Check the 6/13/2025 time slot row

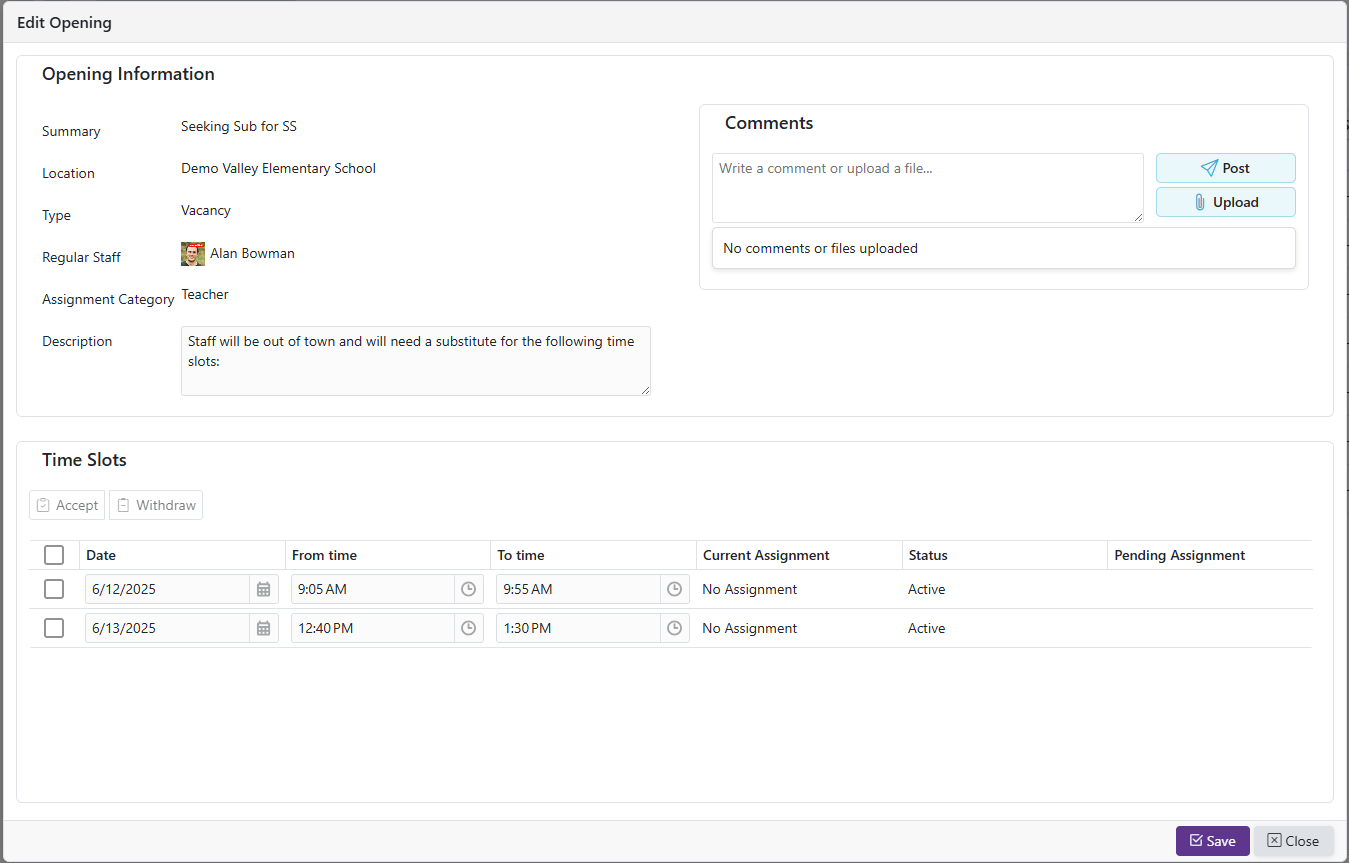point(54,628)
